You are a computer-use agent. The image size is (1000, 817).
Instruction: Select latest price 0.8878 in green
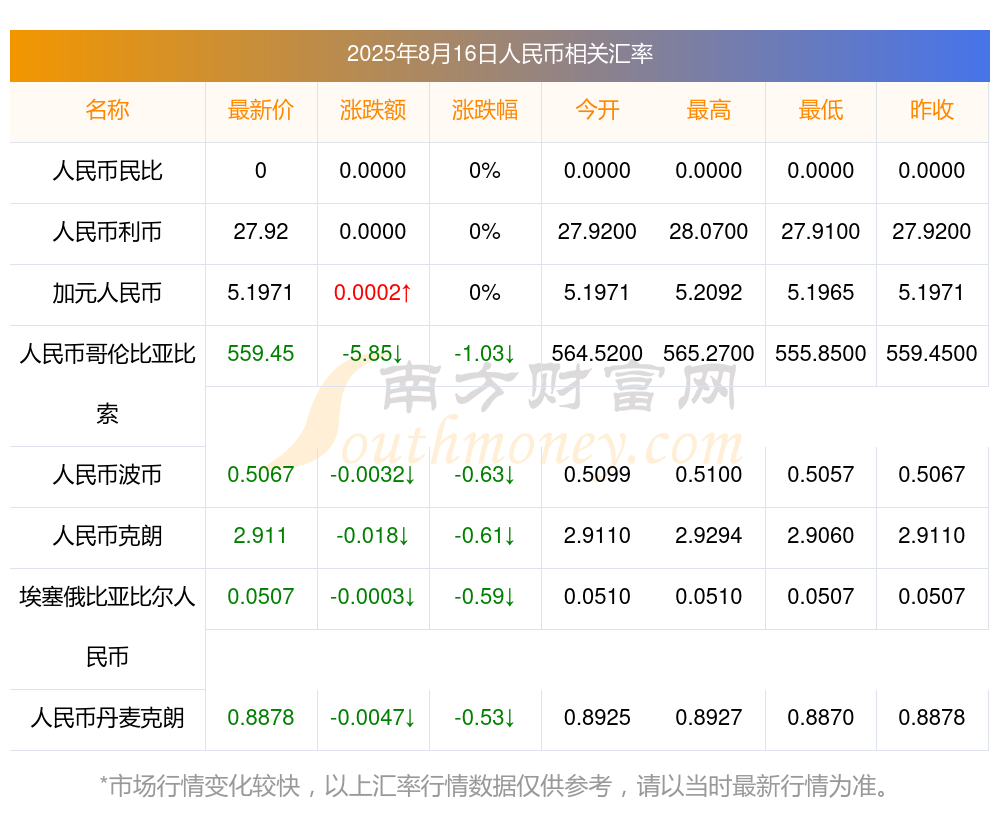(260, 718)
